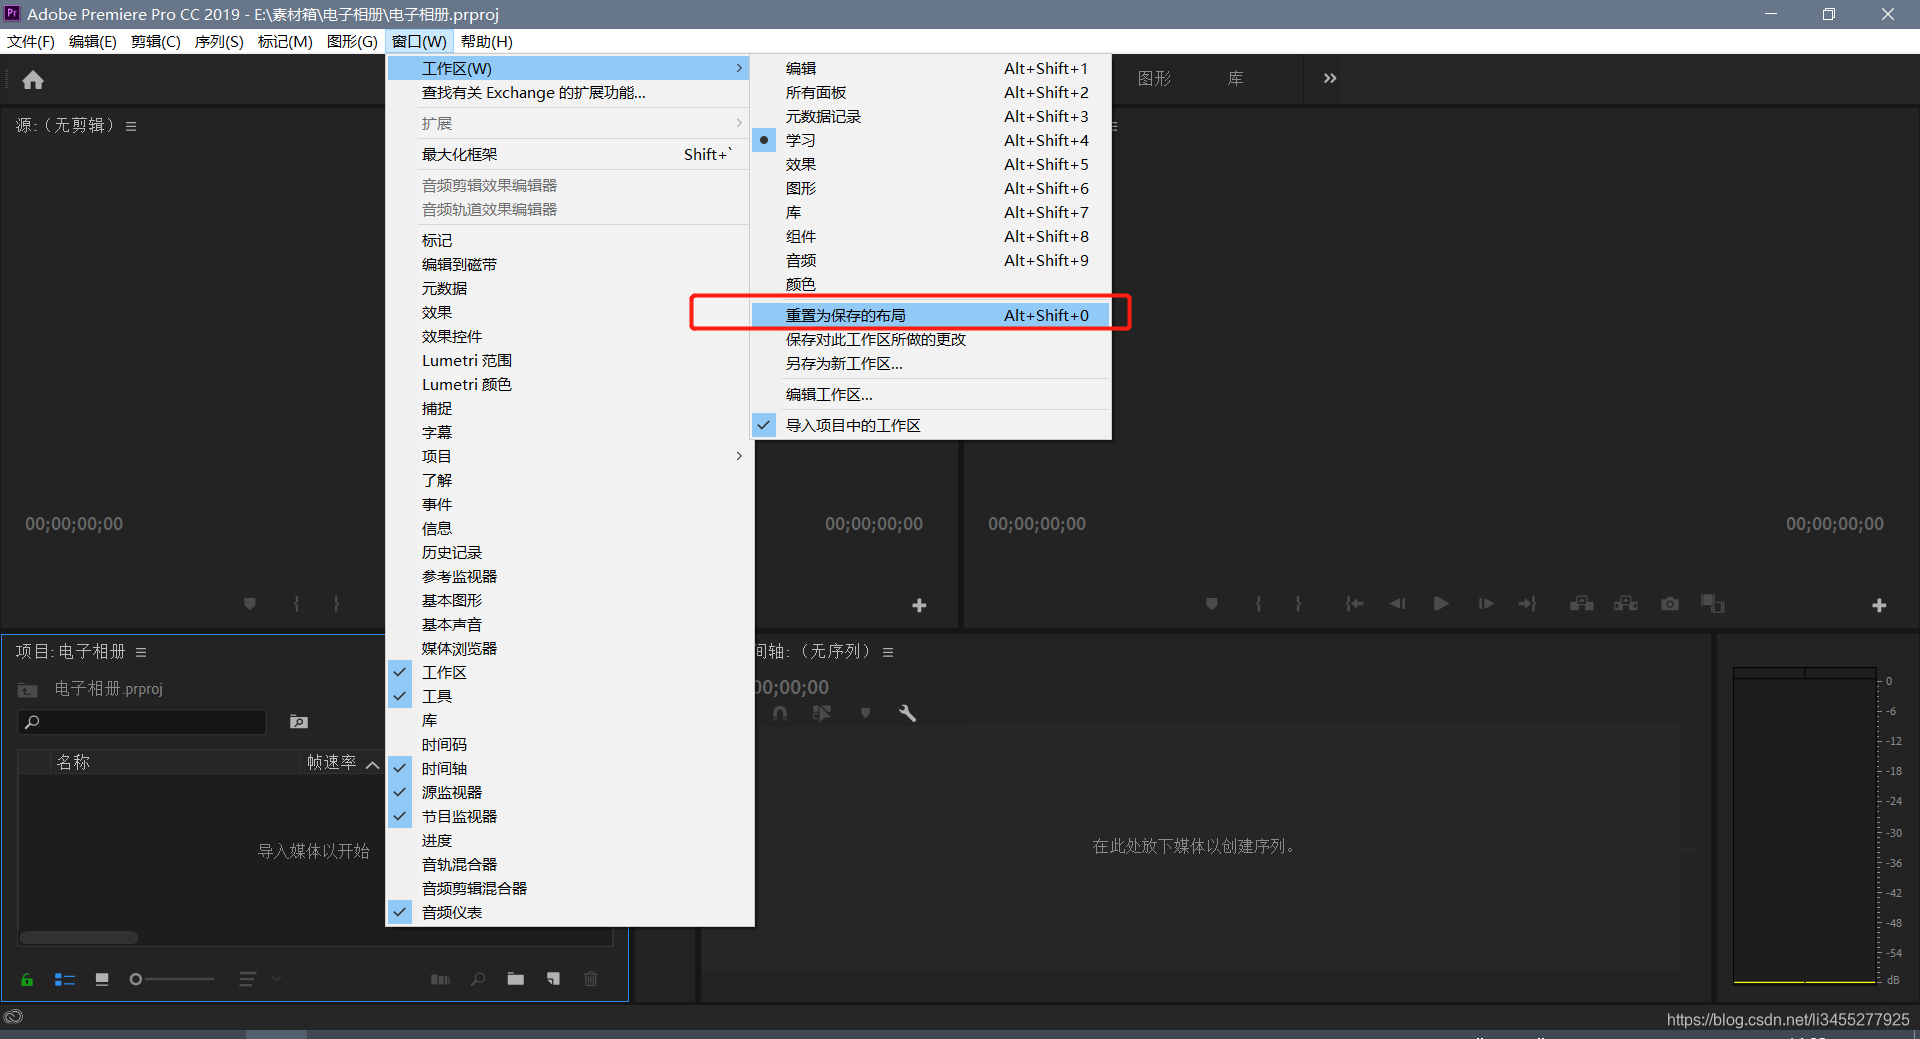Step back one frame in program monitor

click(1397, 604)
